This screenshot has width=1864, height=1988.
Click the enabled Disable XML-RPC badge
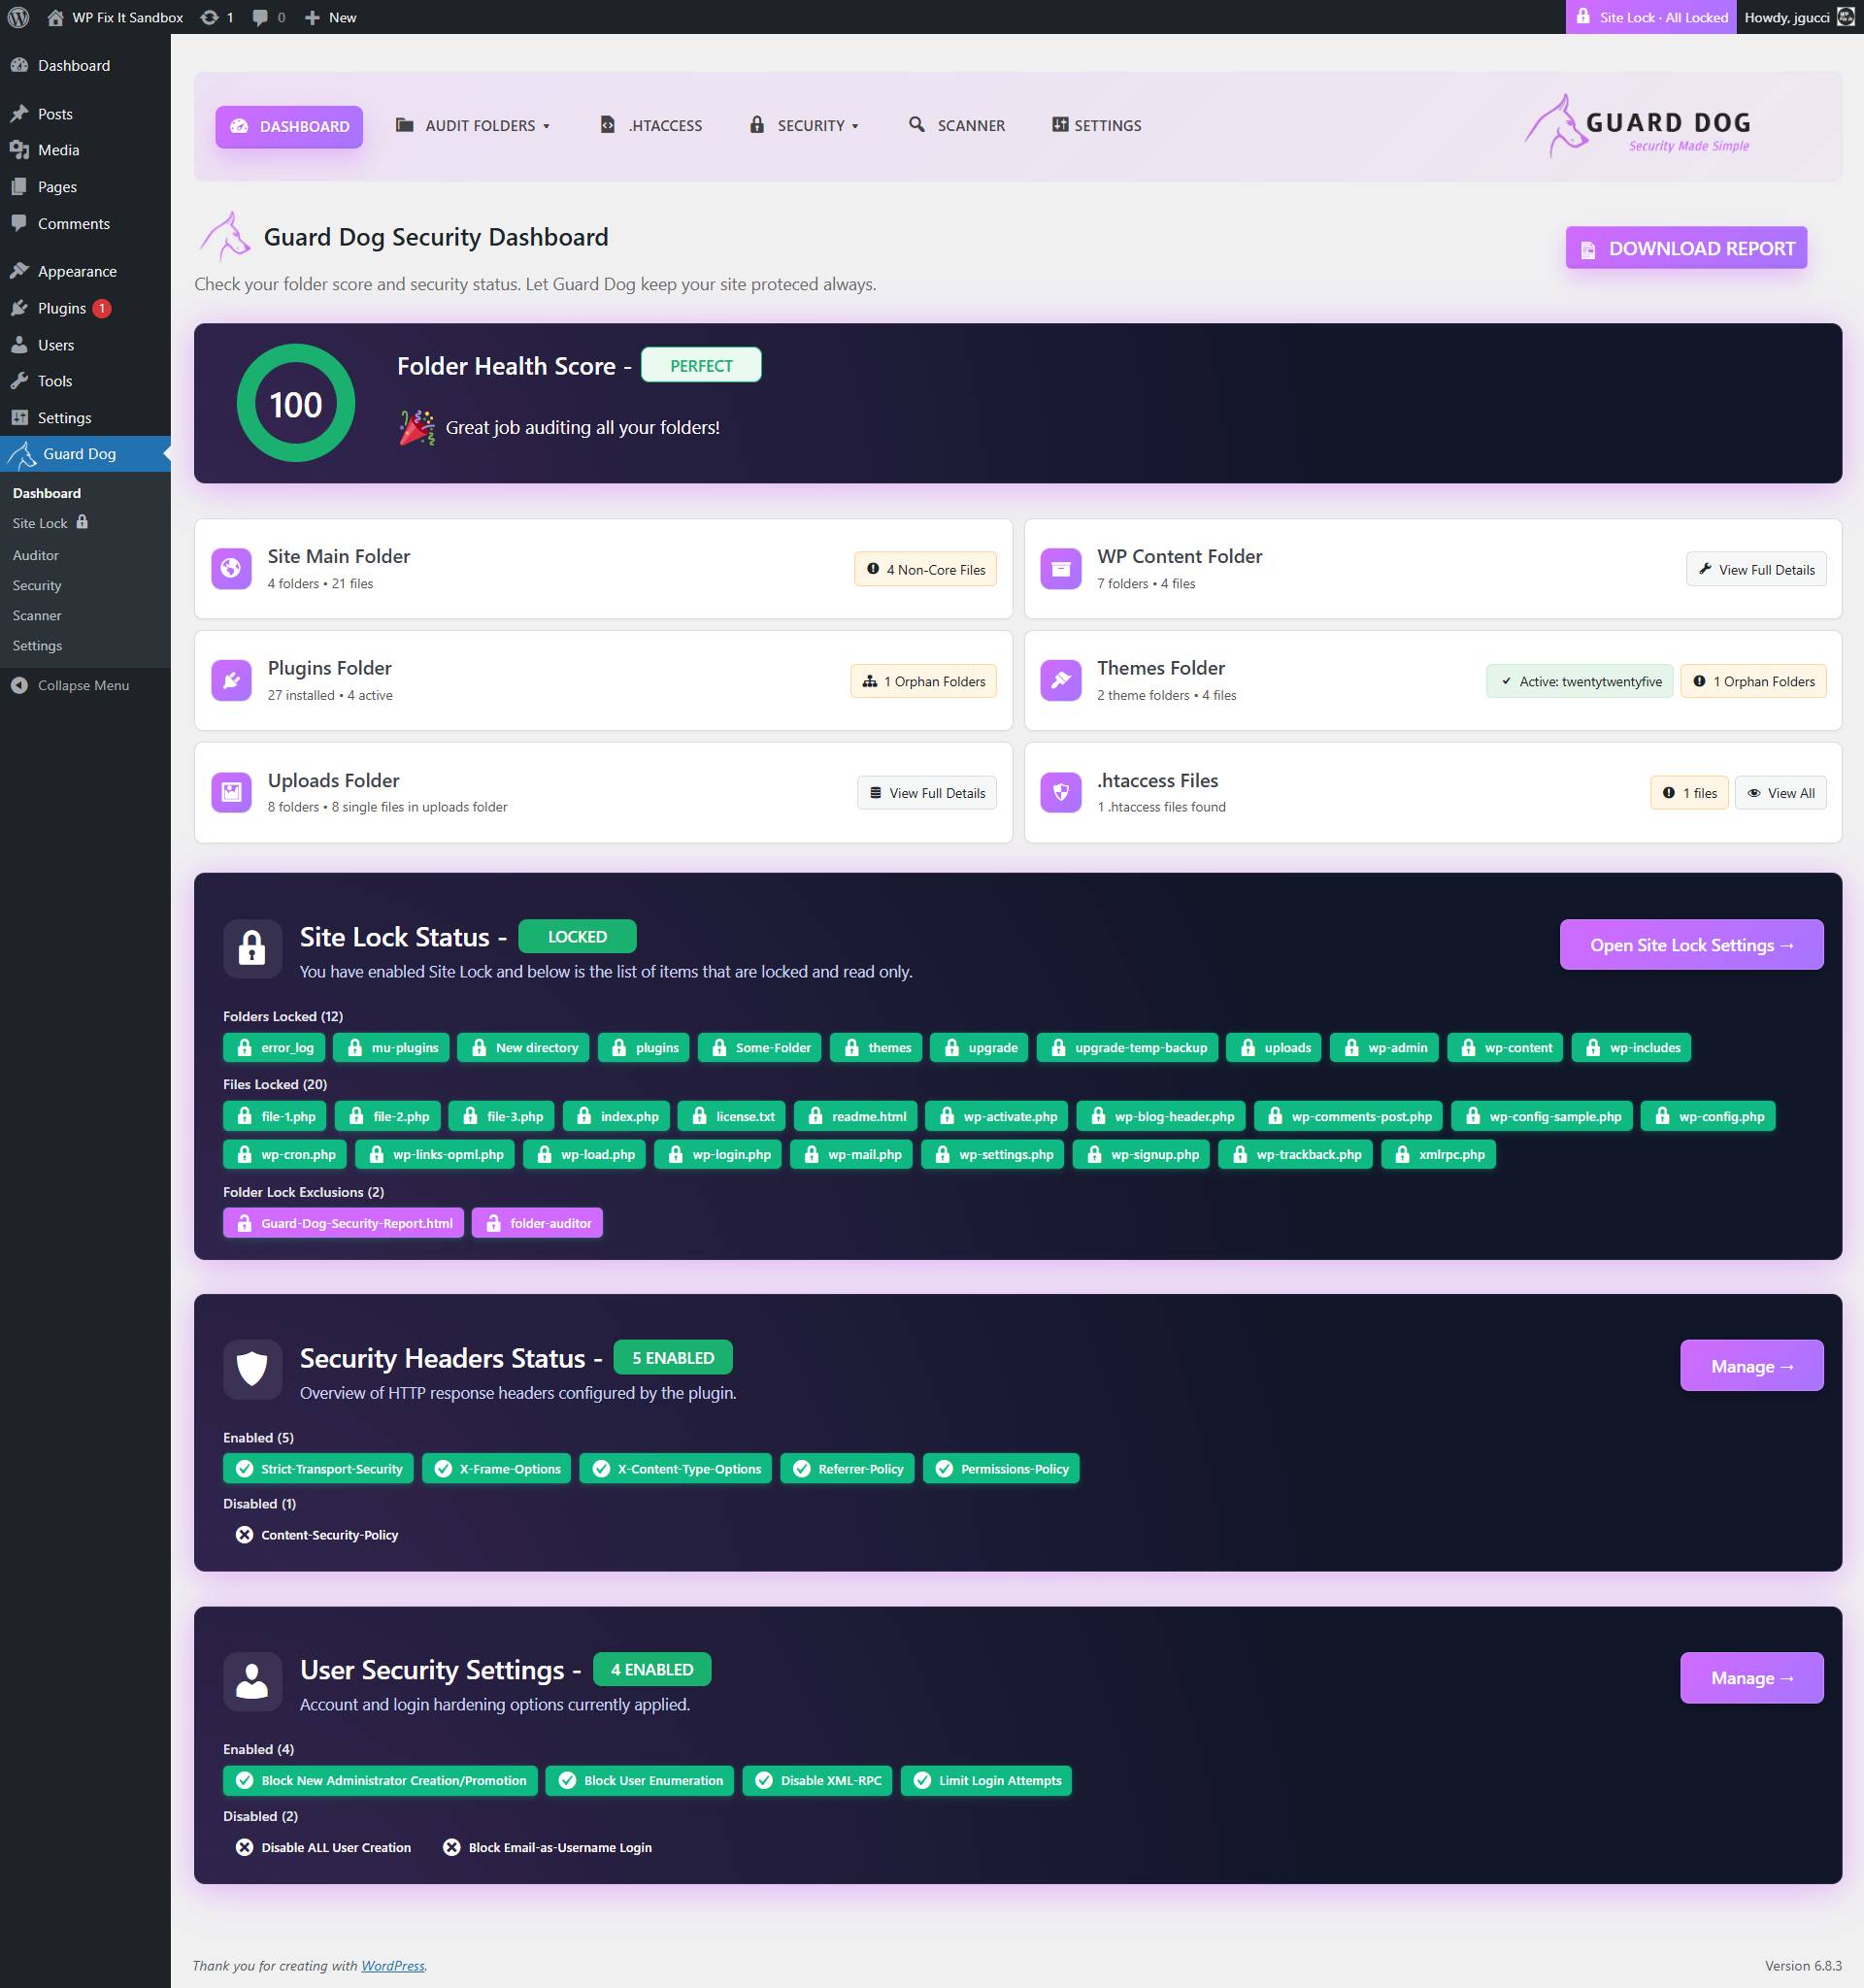pos(818,1780)
